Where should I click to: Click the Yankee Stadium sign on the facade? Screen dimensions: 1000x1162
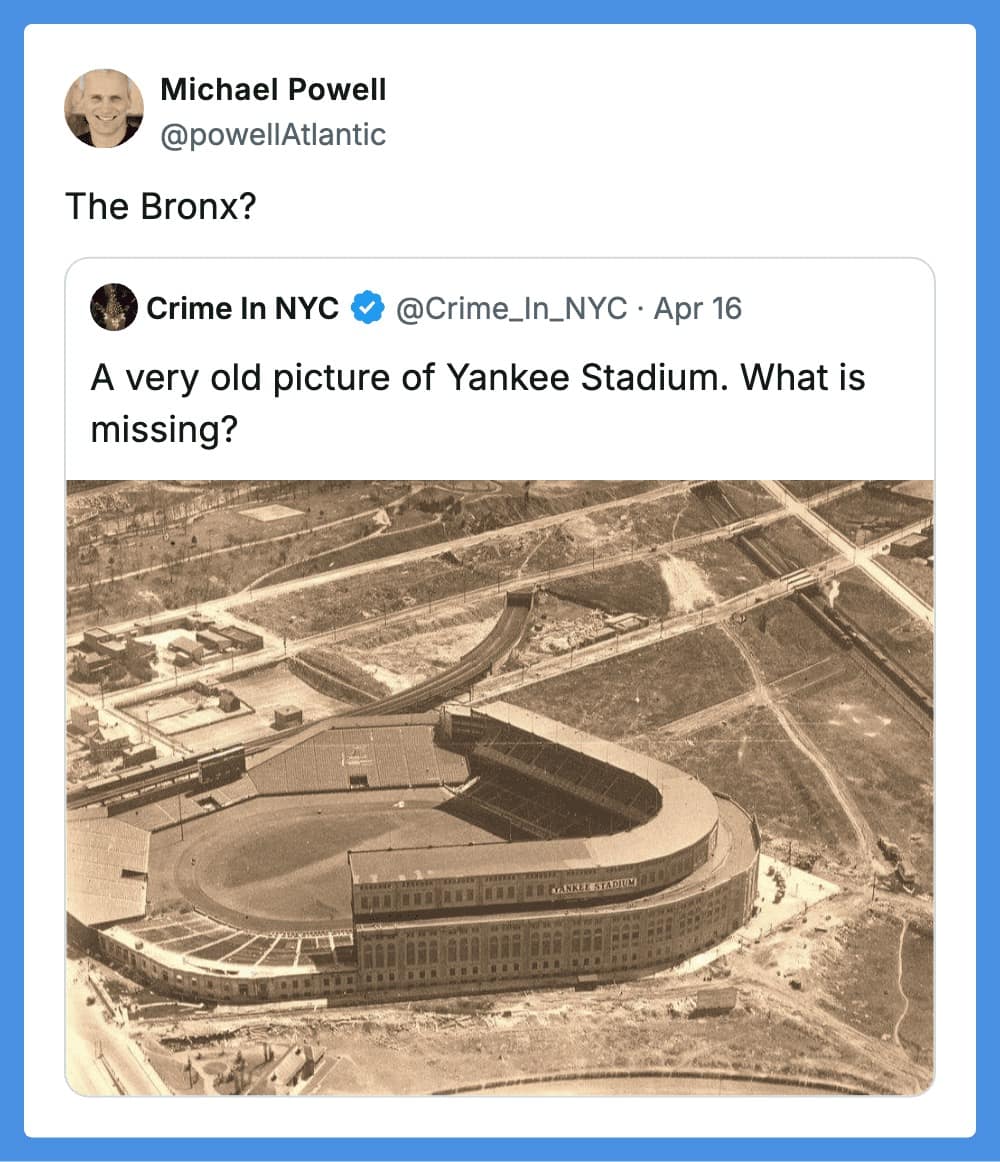point(592,886)
